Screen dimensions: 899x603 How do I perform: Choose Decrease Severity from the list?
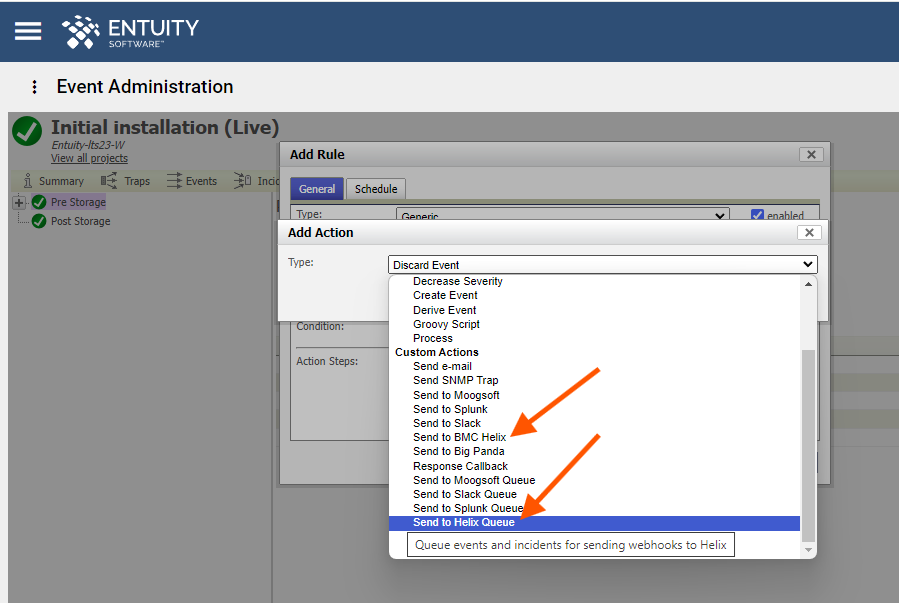pyautogui.click(x=458, y=281)
